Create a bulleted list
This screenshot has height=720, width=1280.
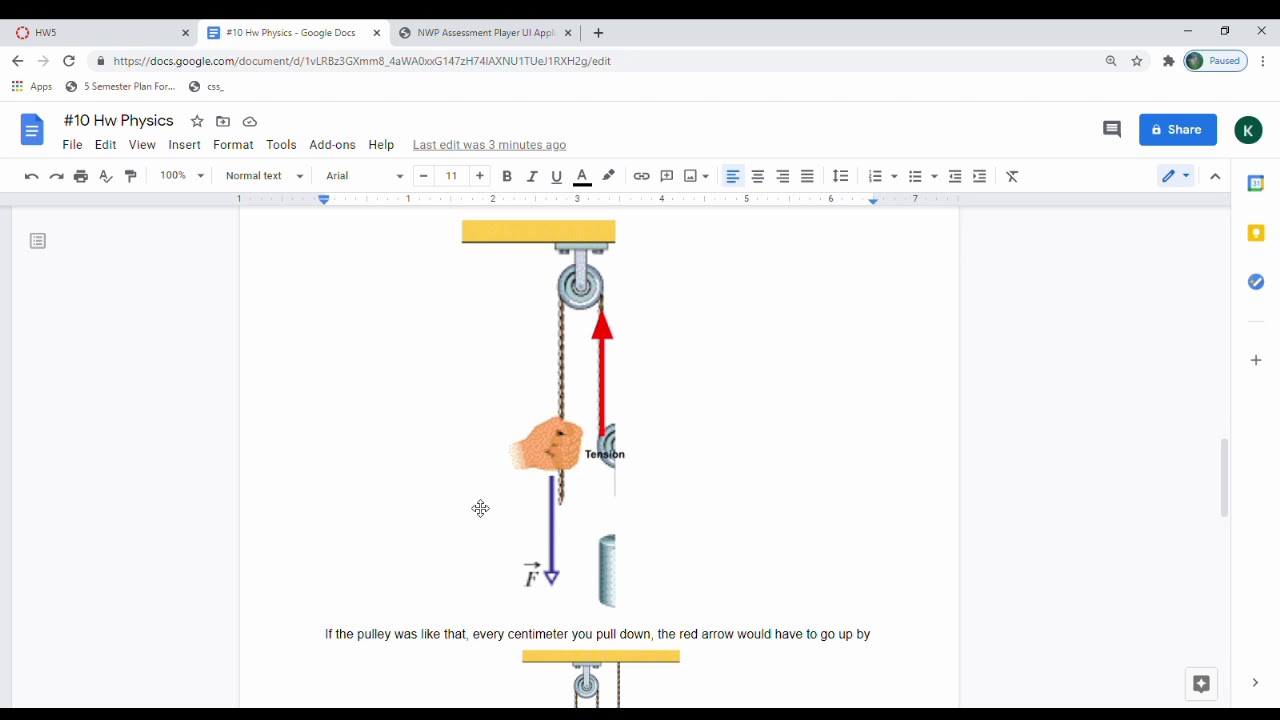click(x=915, y=176)
